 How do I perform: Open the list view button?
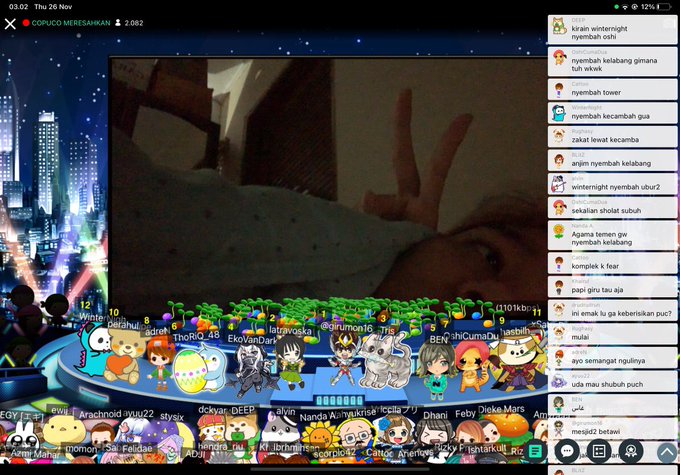(598, 451)
